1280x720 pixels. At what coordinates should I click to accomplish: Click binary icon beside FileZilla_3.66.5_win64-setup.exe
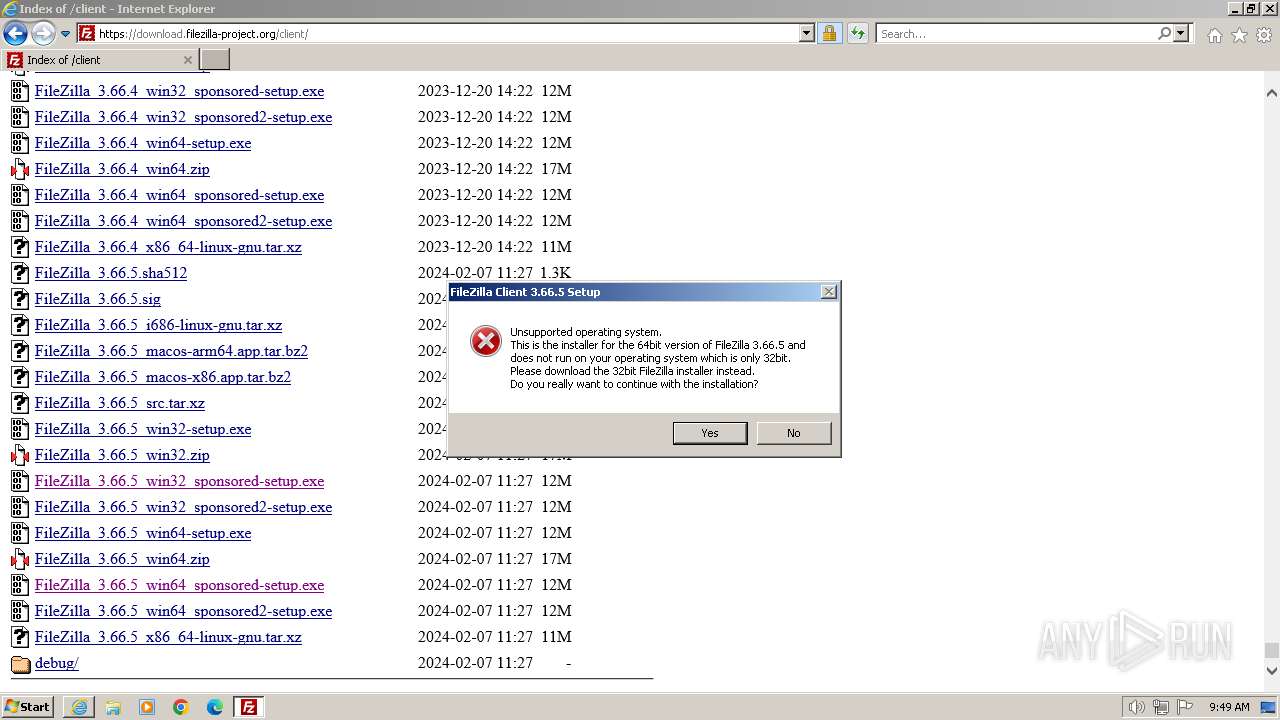(x=20, y=533)
